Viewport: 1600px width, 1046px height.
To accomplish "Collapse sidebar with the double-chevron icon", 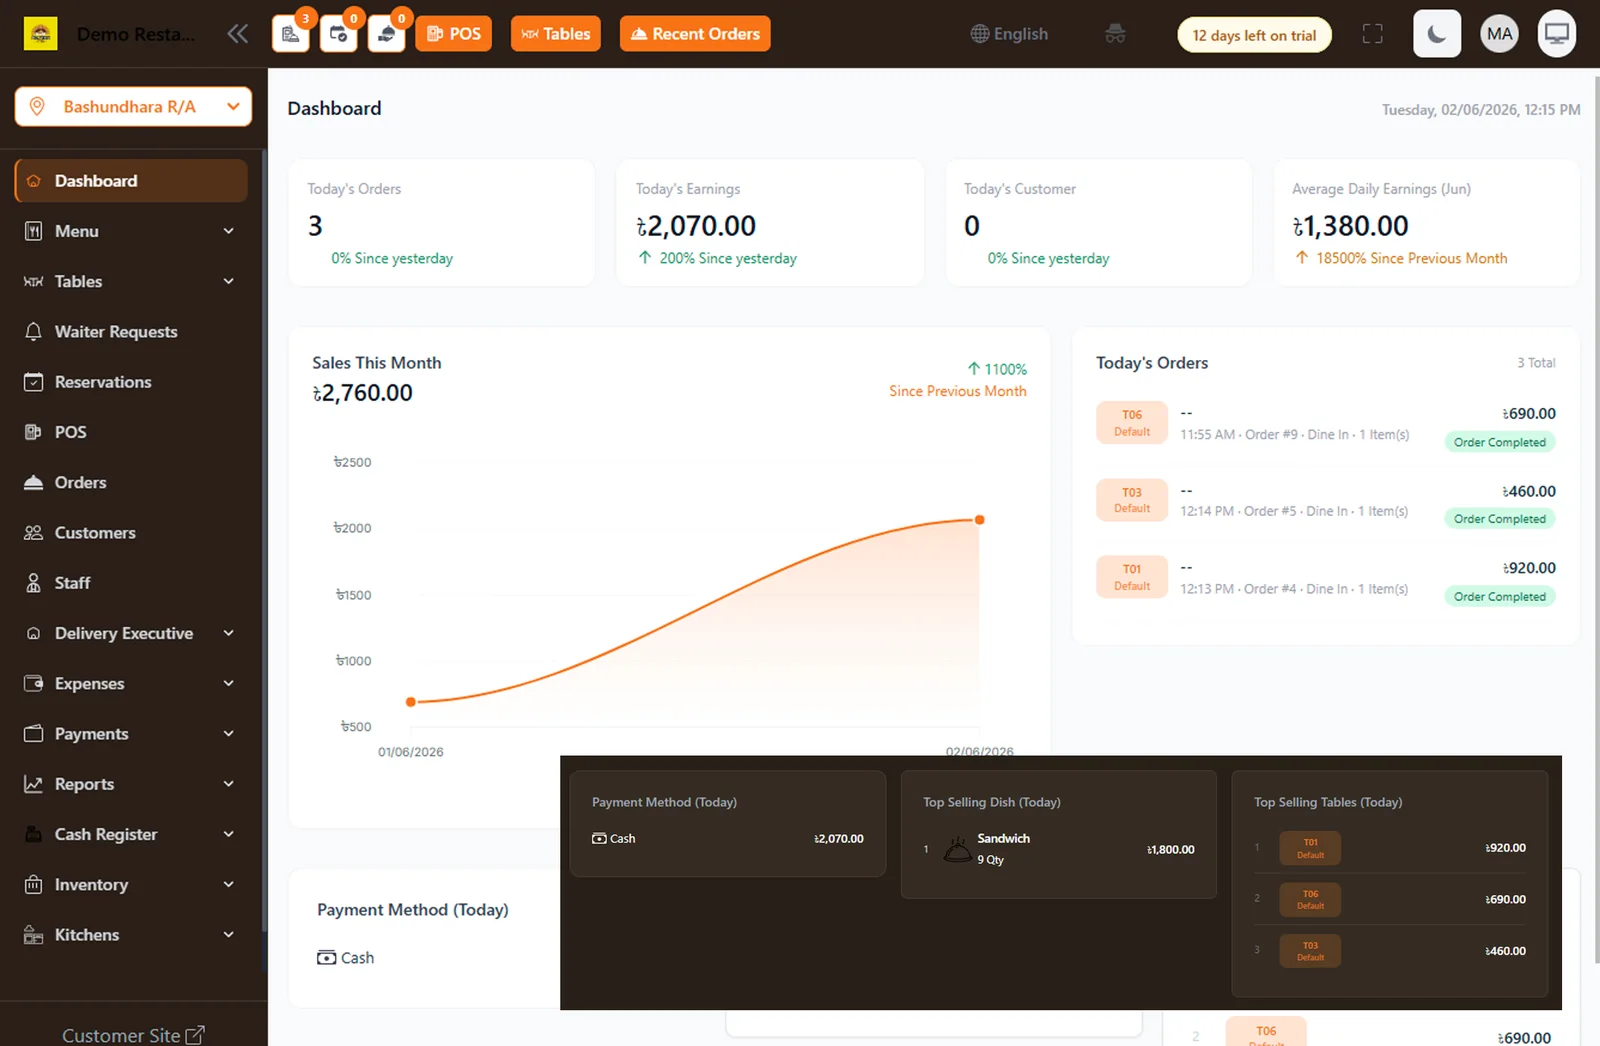I will tap(237, 34).
